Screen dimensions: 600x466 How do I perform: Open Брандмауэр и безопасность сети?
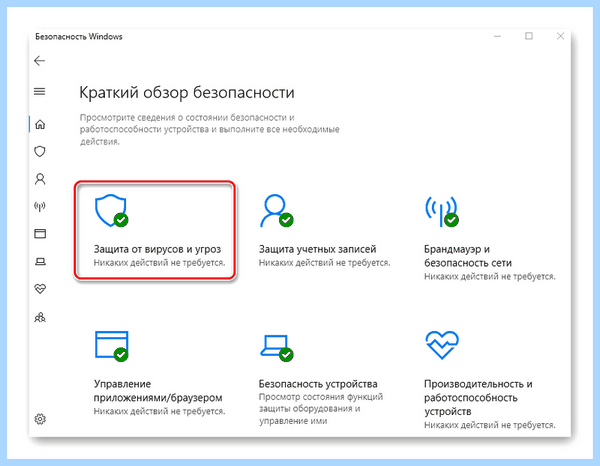[468, 256]
